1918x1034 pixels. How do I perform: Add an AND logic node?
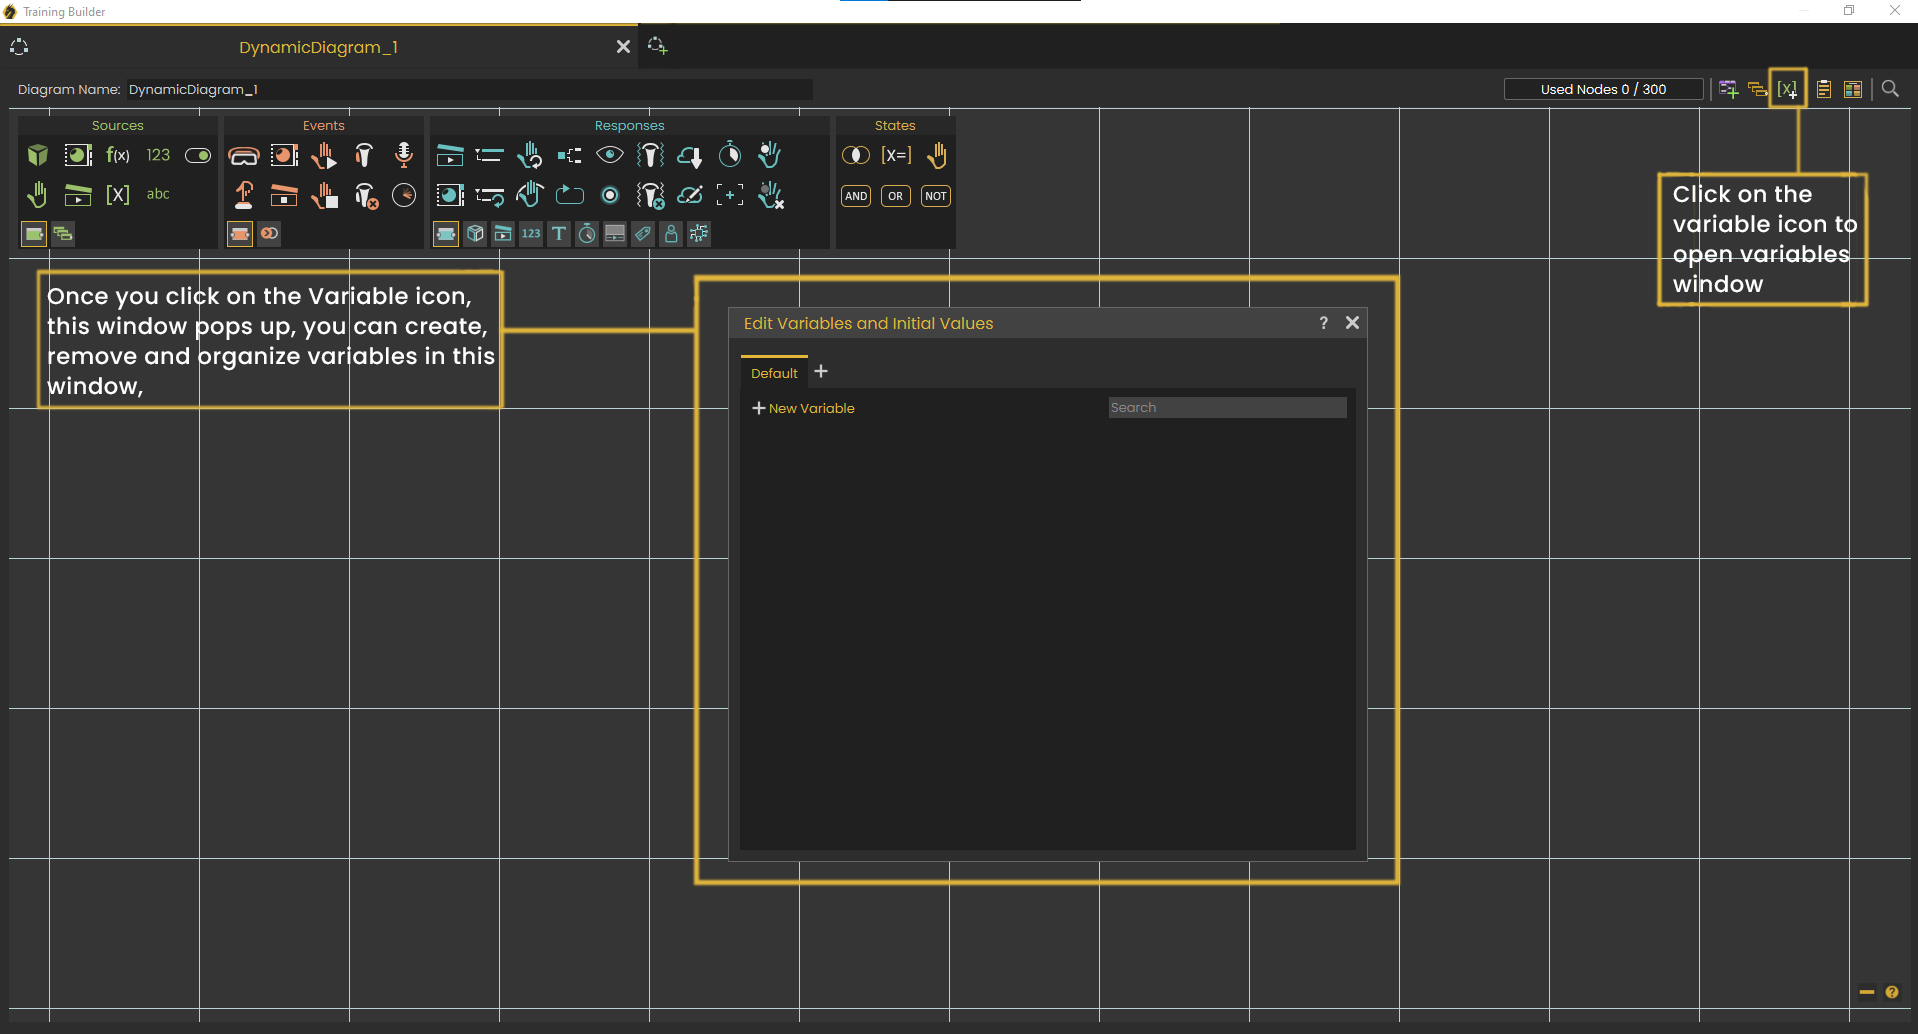pos(856,196)
